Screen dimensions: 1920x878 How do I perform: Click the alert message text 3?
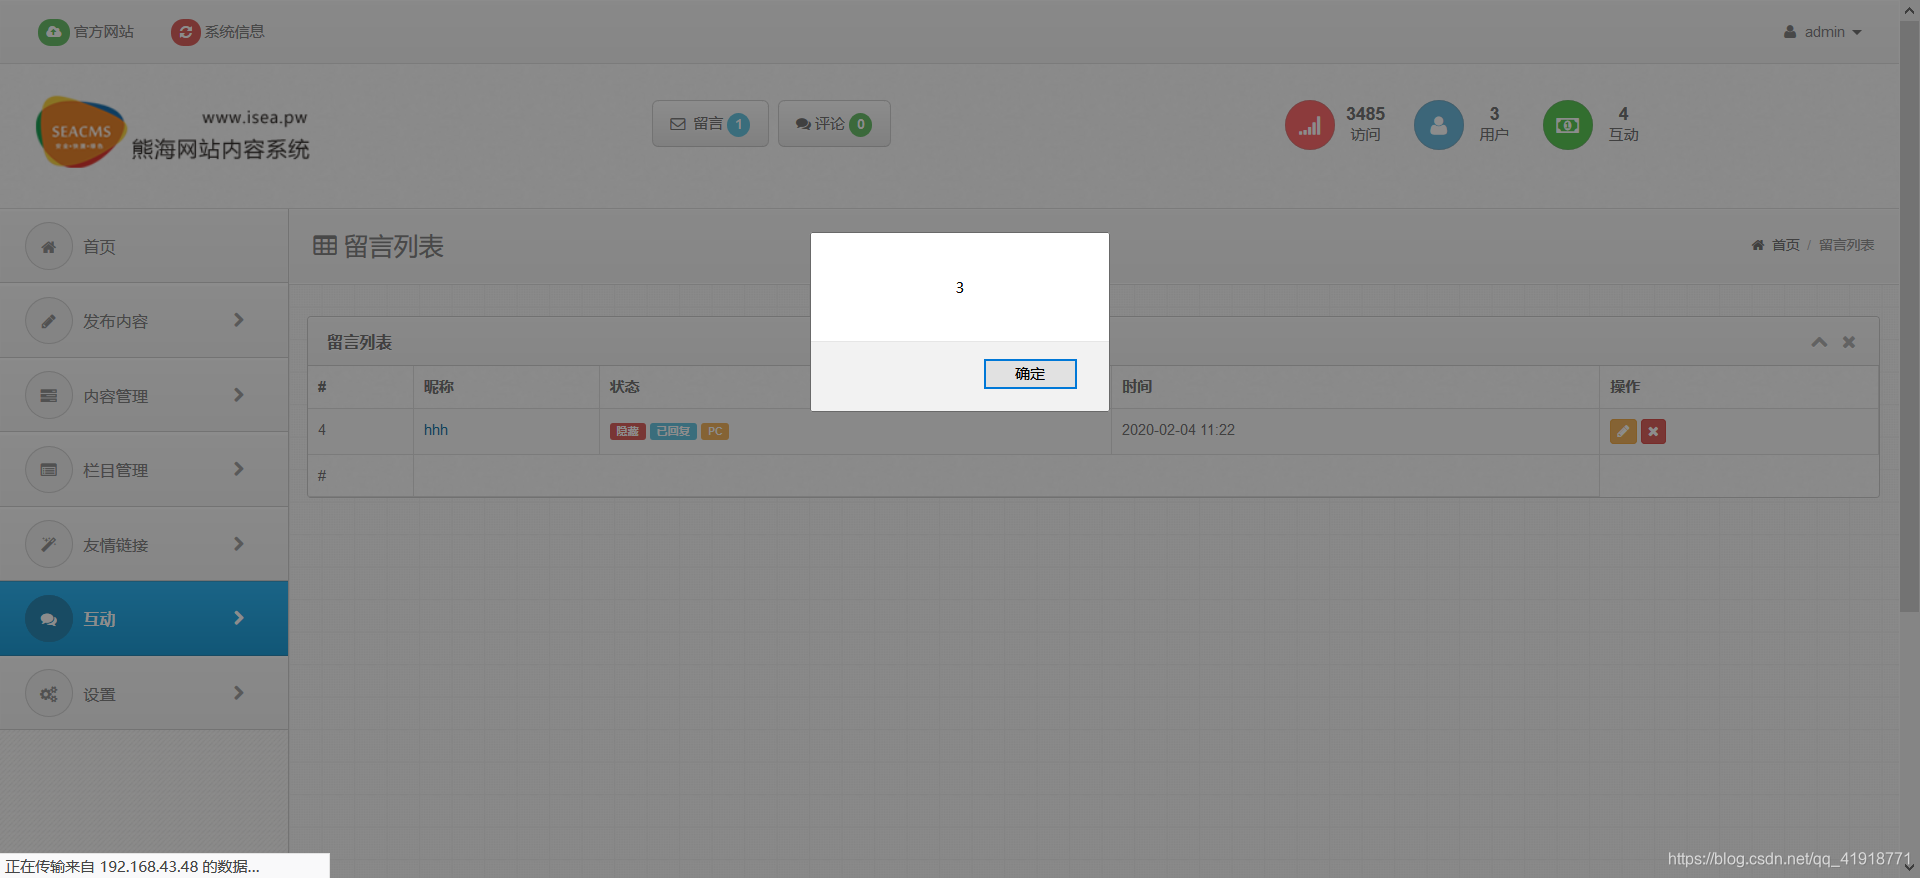click(960, 288)
